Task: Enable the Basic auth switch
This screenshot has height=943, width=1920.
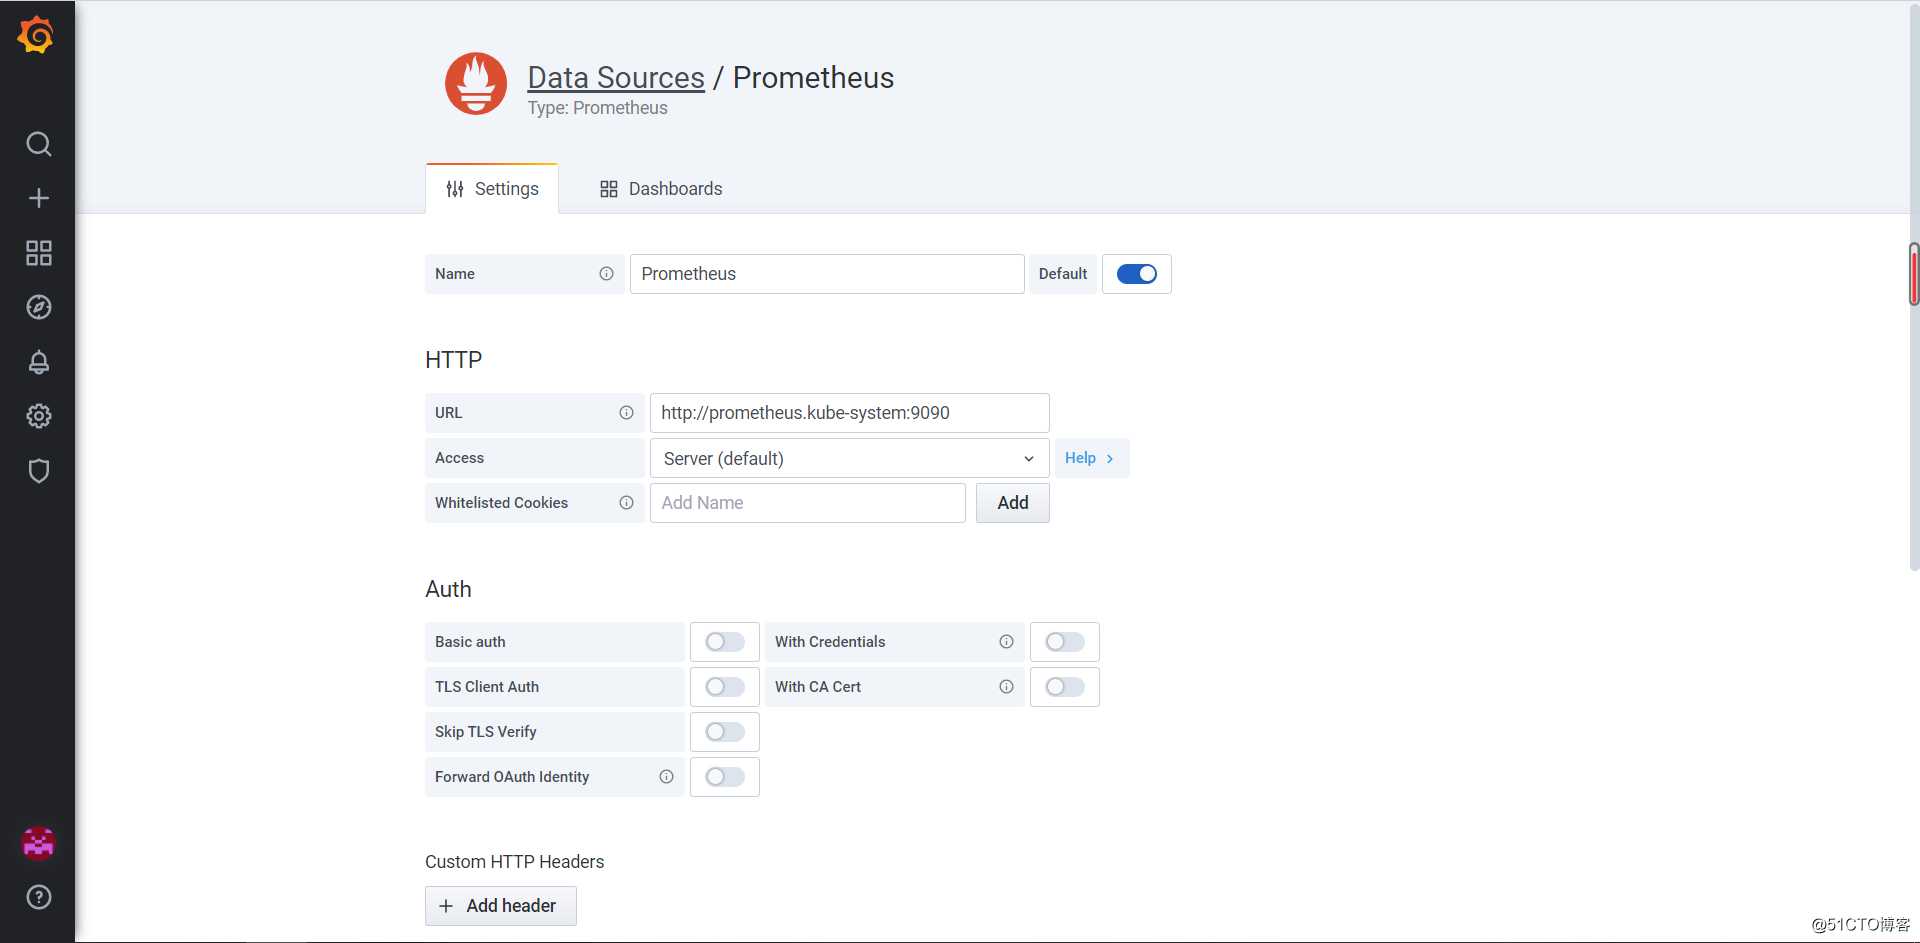Action: pos(725,642)
